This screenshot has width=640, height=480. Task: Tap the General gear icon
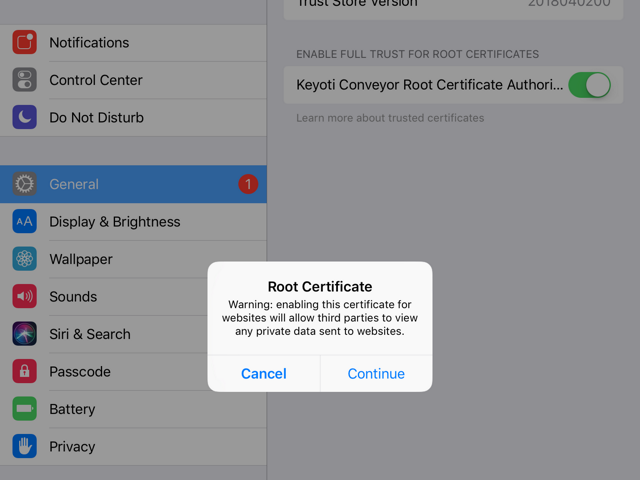[x=24, y=184]
